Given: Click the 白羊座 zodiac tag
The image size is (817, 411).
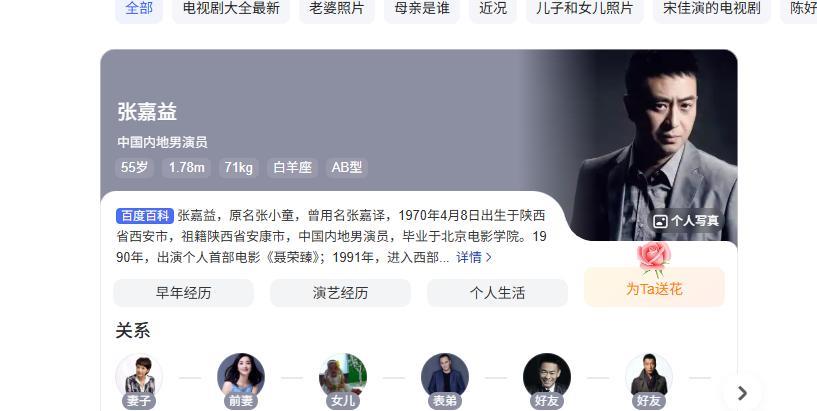Looking at the screenshot, I should (292, 168).
